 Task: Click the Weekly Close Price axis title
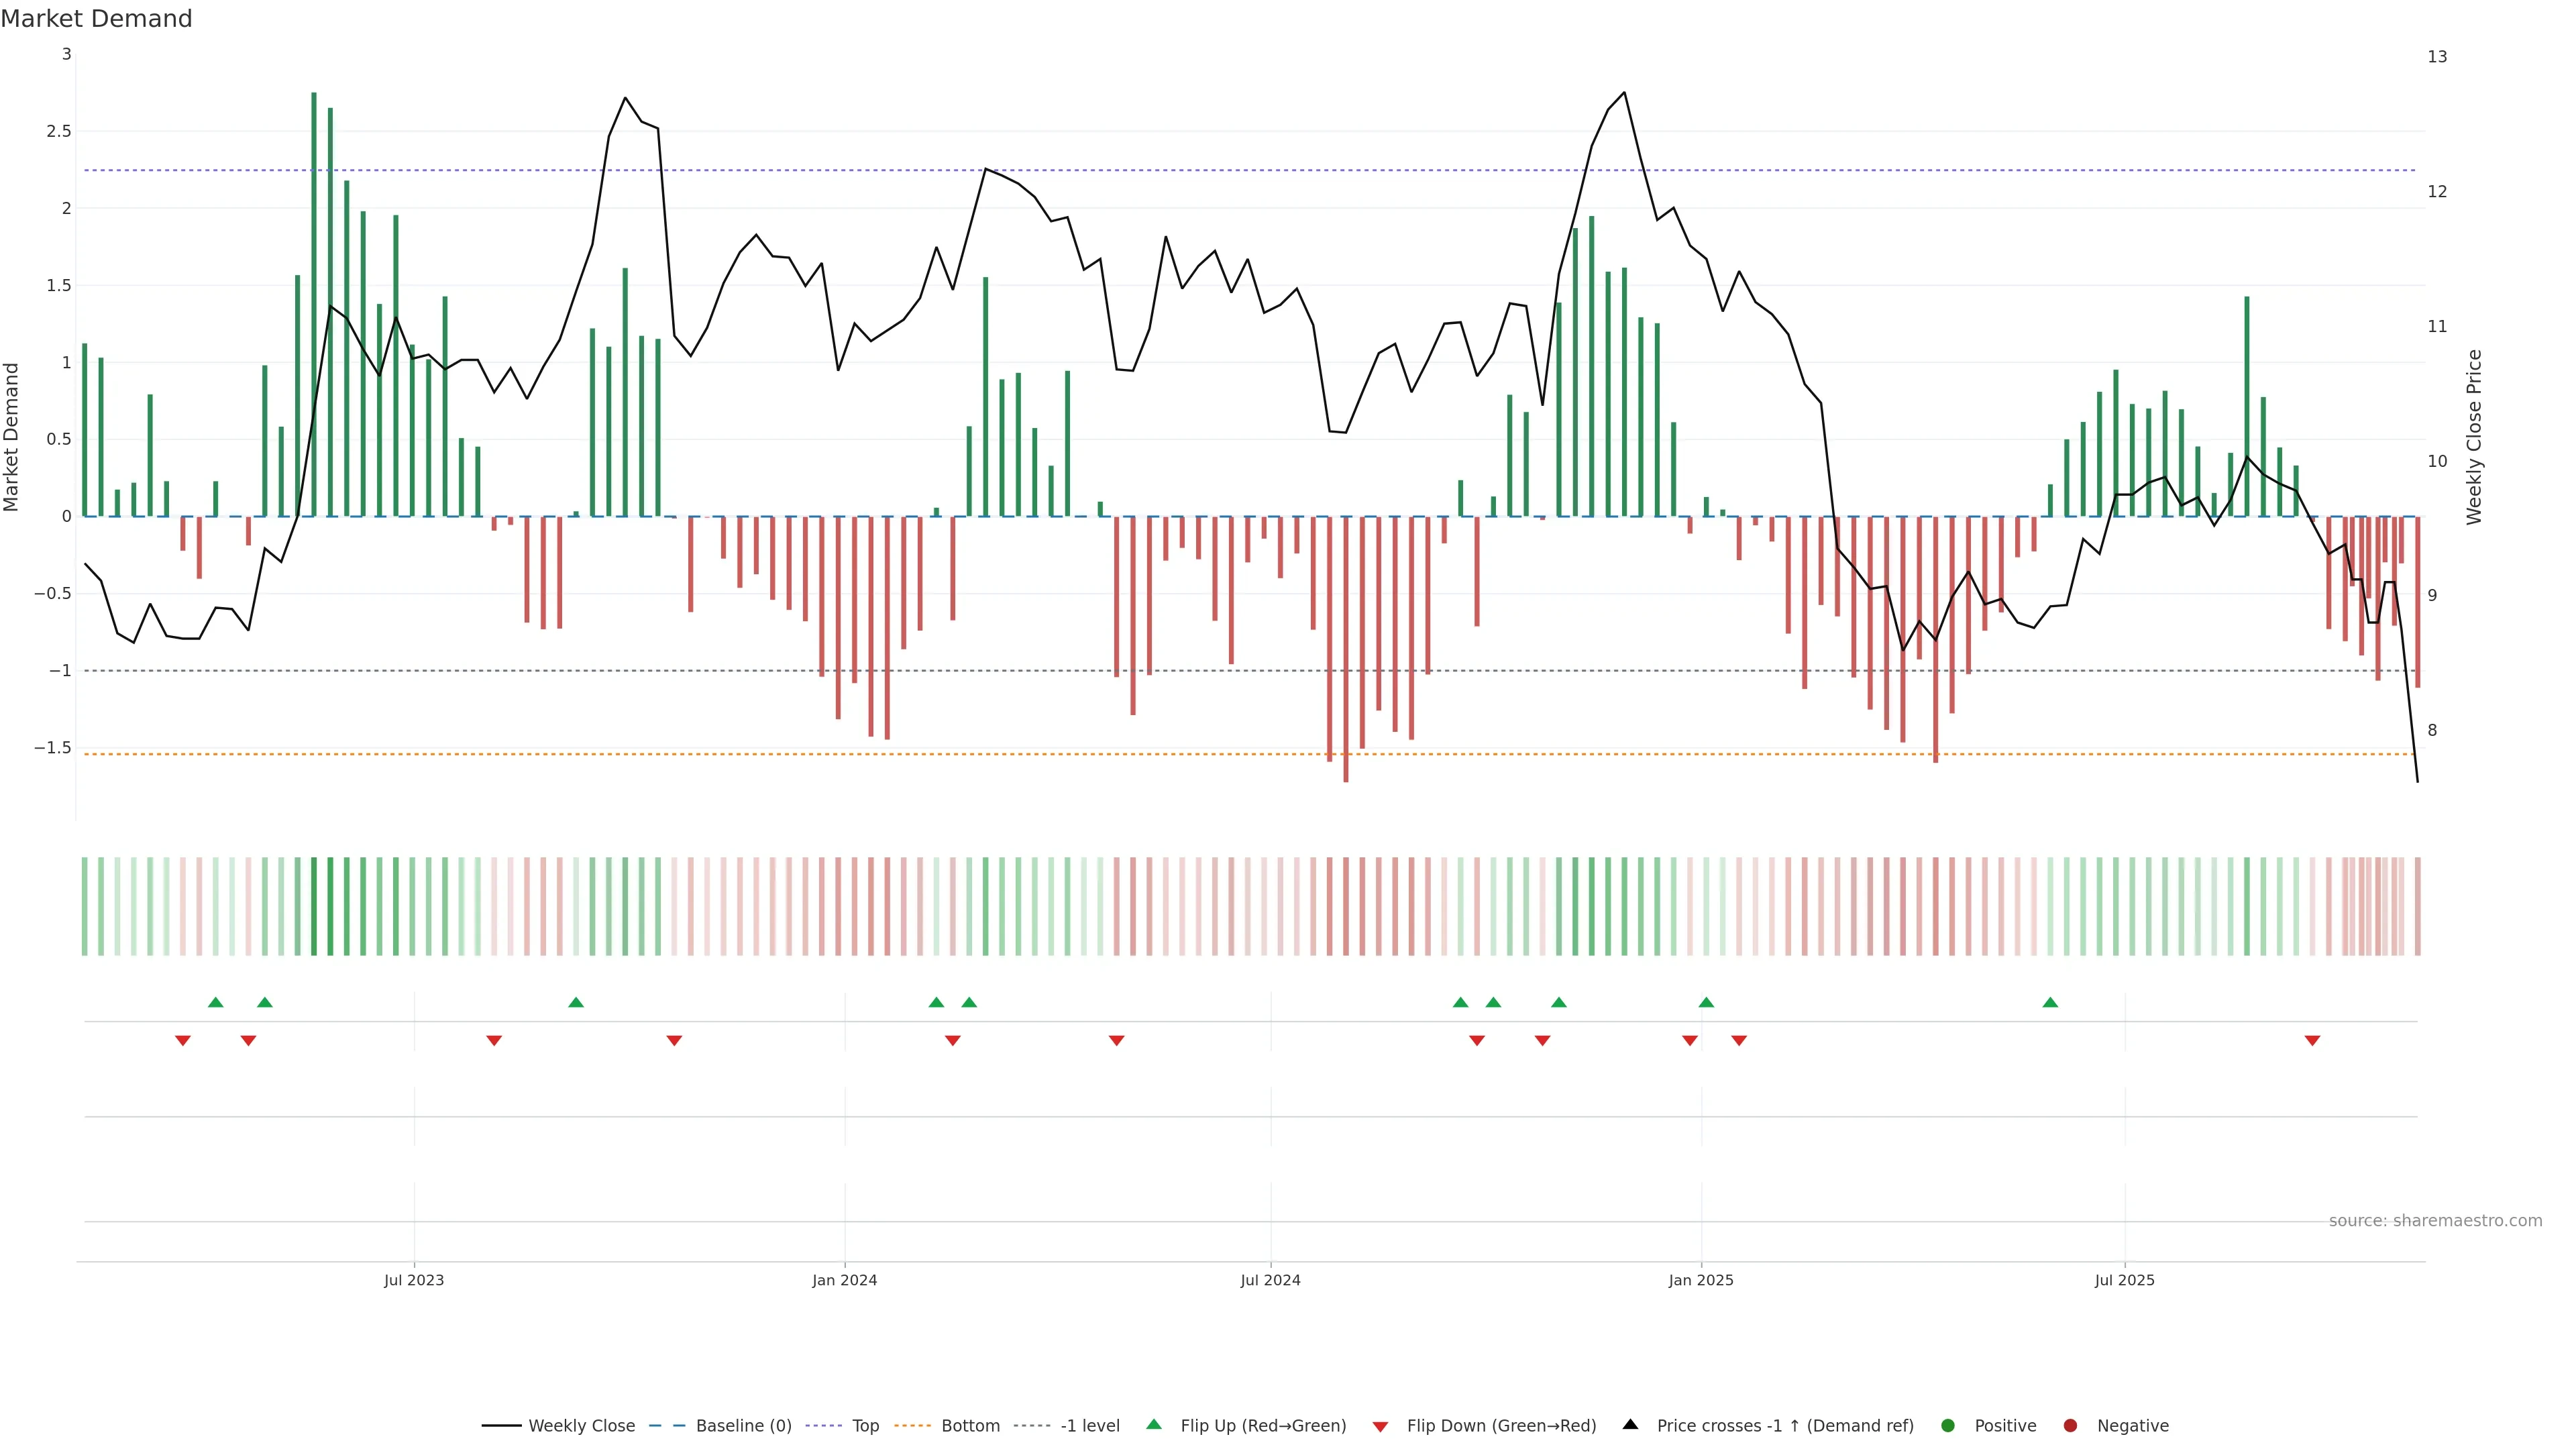point(2474,437)
